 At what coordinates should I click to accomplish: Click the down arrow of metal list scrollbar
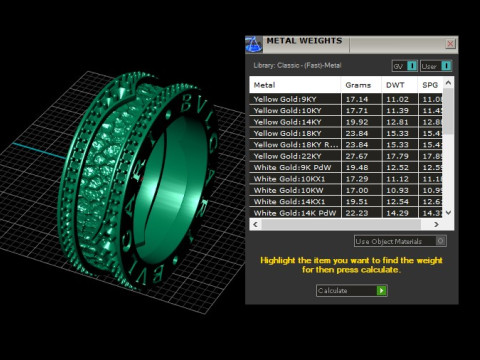click(448, 213)
